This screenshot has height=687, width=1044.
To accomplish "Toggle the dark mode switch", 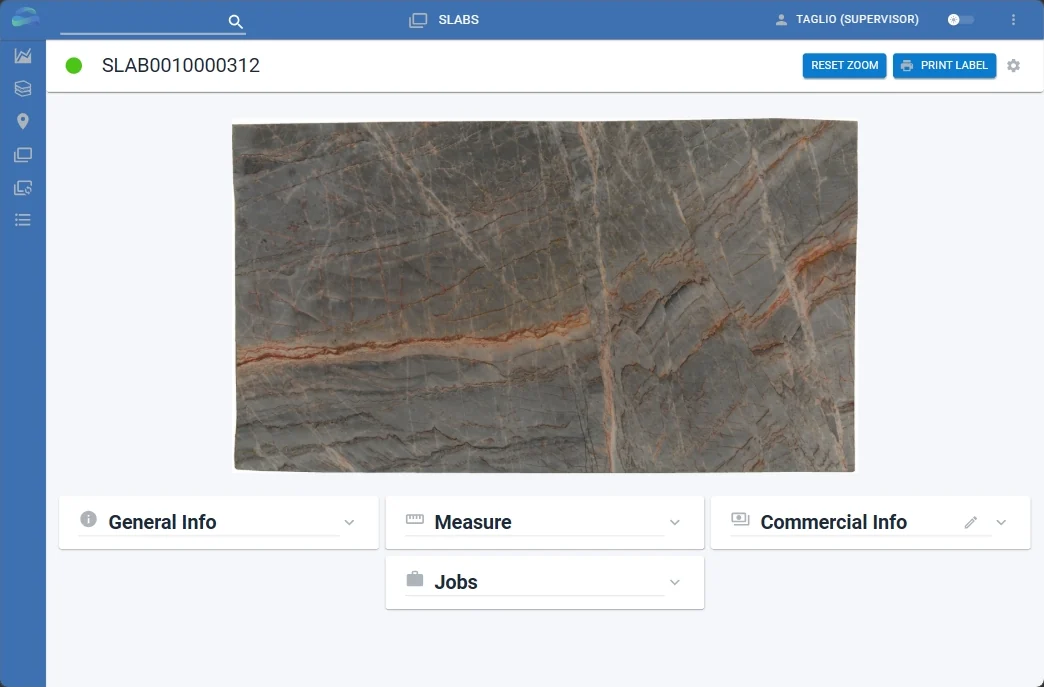I will point(960,20).
